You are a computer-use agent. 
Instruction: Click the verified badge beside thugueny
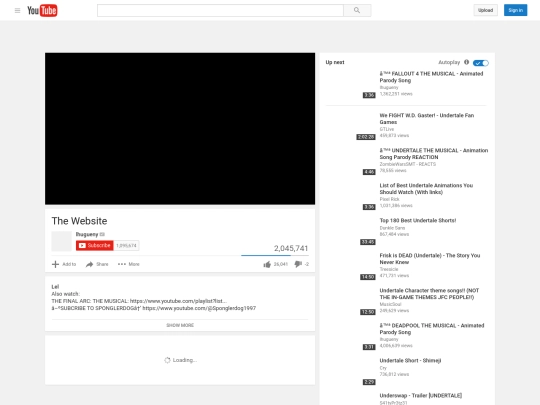click(x=102, y=235)
